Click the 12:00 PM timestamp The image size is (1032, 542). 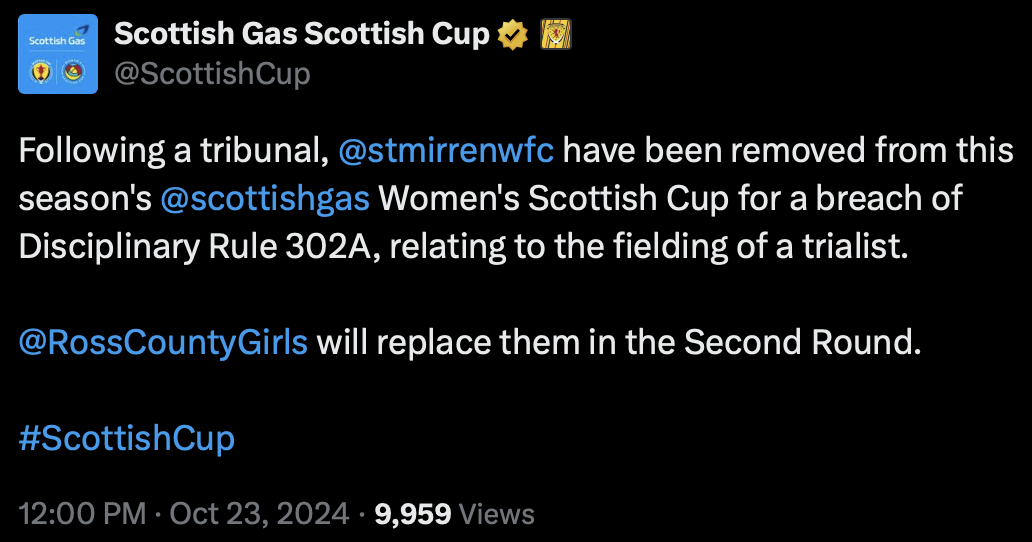82,514
